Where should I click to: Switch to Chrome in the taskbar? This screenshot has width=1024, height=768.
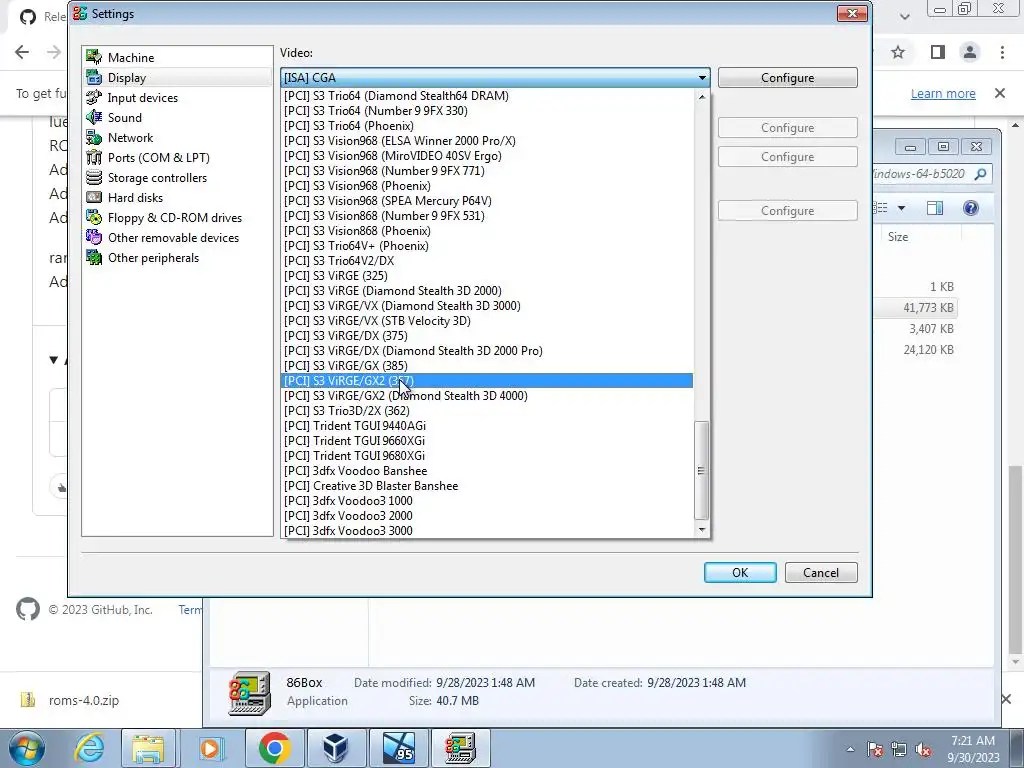274,748
